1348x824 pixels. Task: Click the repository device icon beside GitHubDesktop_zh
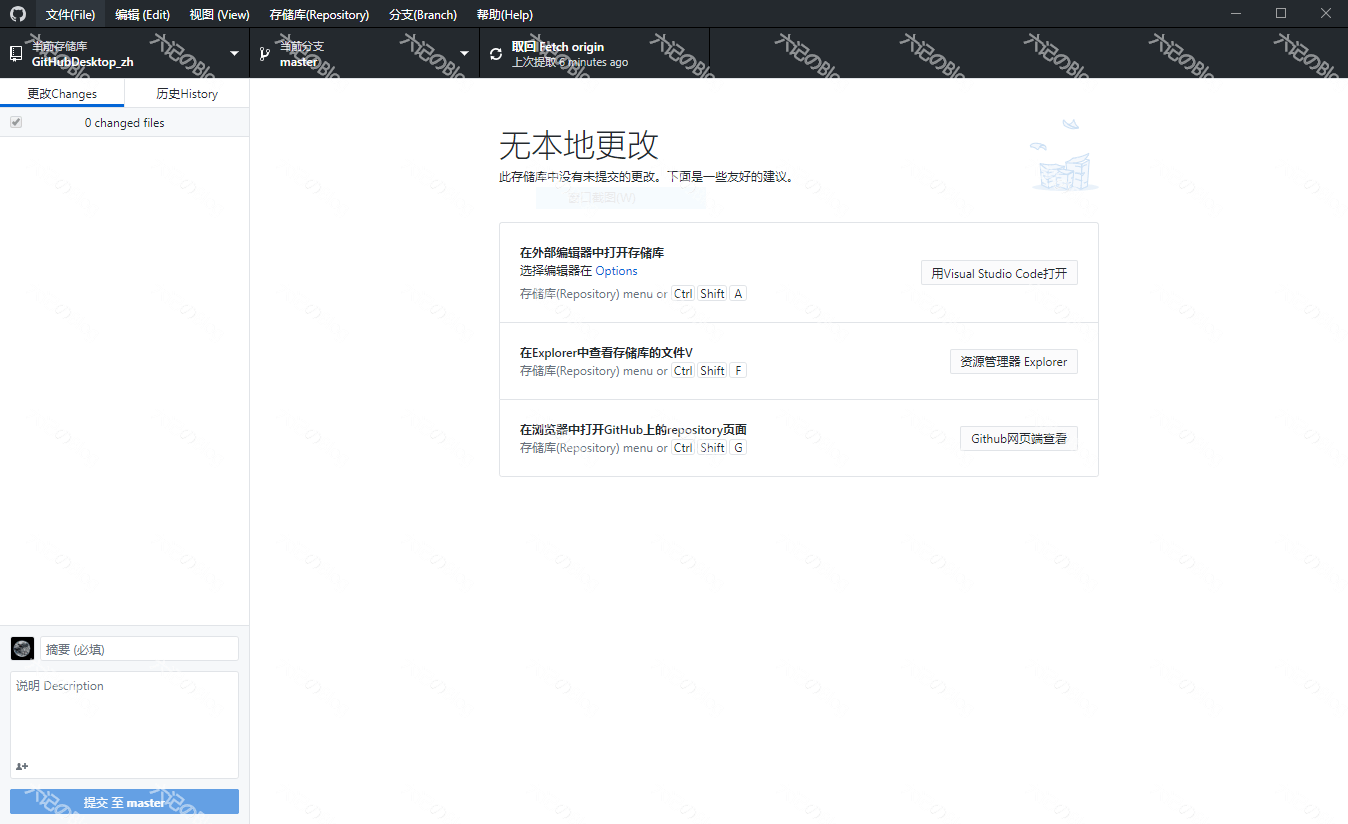16,54
